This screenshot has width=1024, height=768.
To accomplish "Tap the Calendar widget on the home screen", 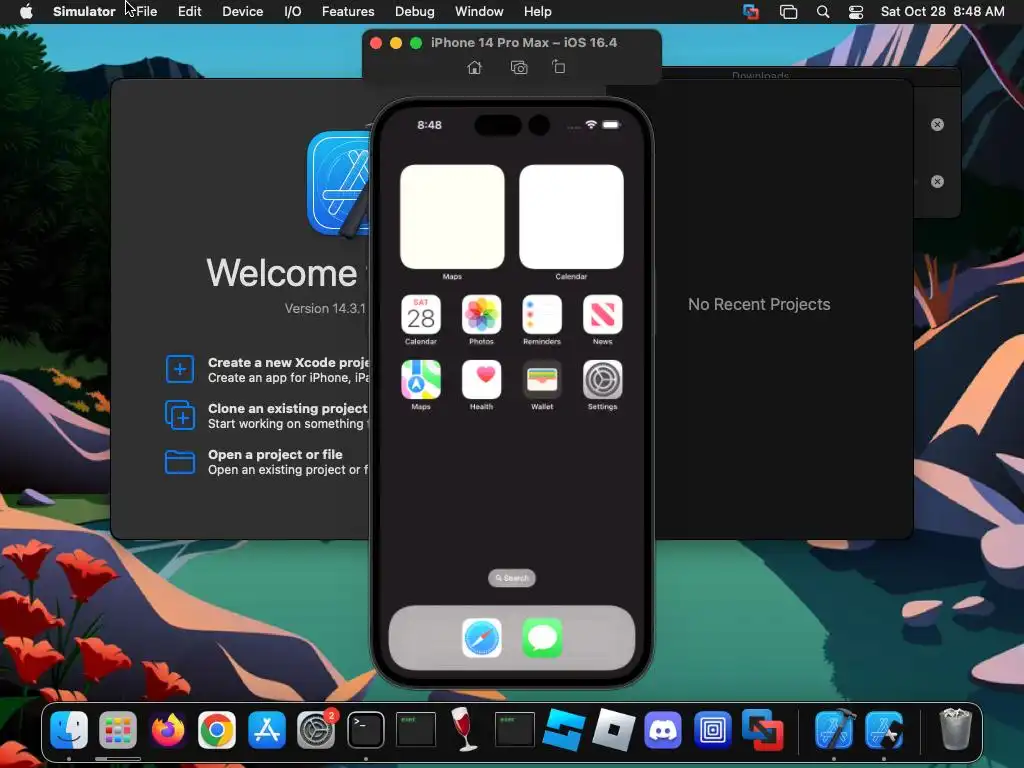I will (x=571, y=217).
